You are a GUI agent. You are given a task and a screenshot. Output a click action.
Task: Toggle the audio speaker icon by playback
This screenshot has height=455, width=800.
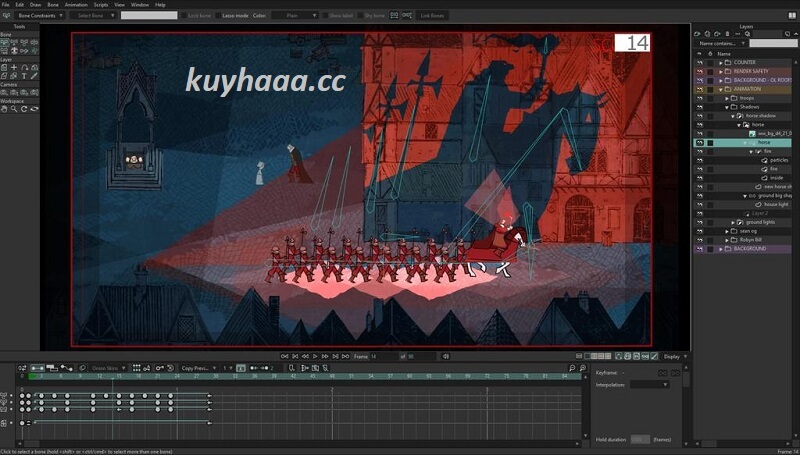[445, 357]
